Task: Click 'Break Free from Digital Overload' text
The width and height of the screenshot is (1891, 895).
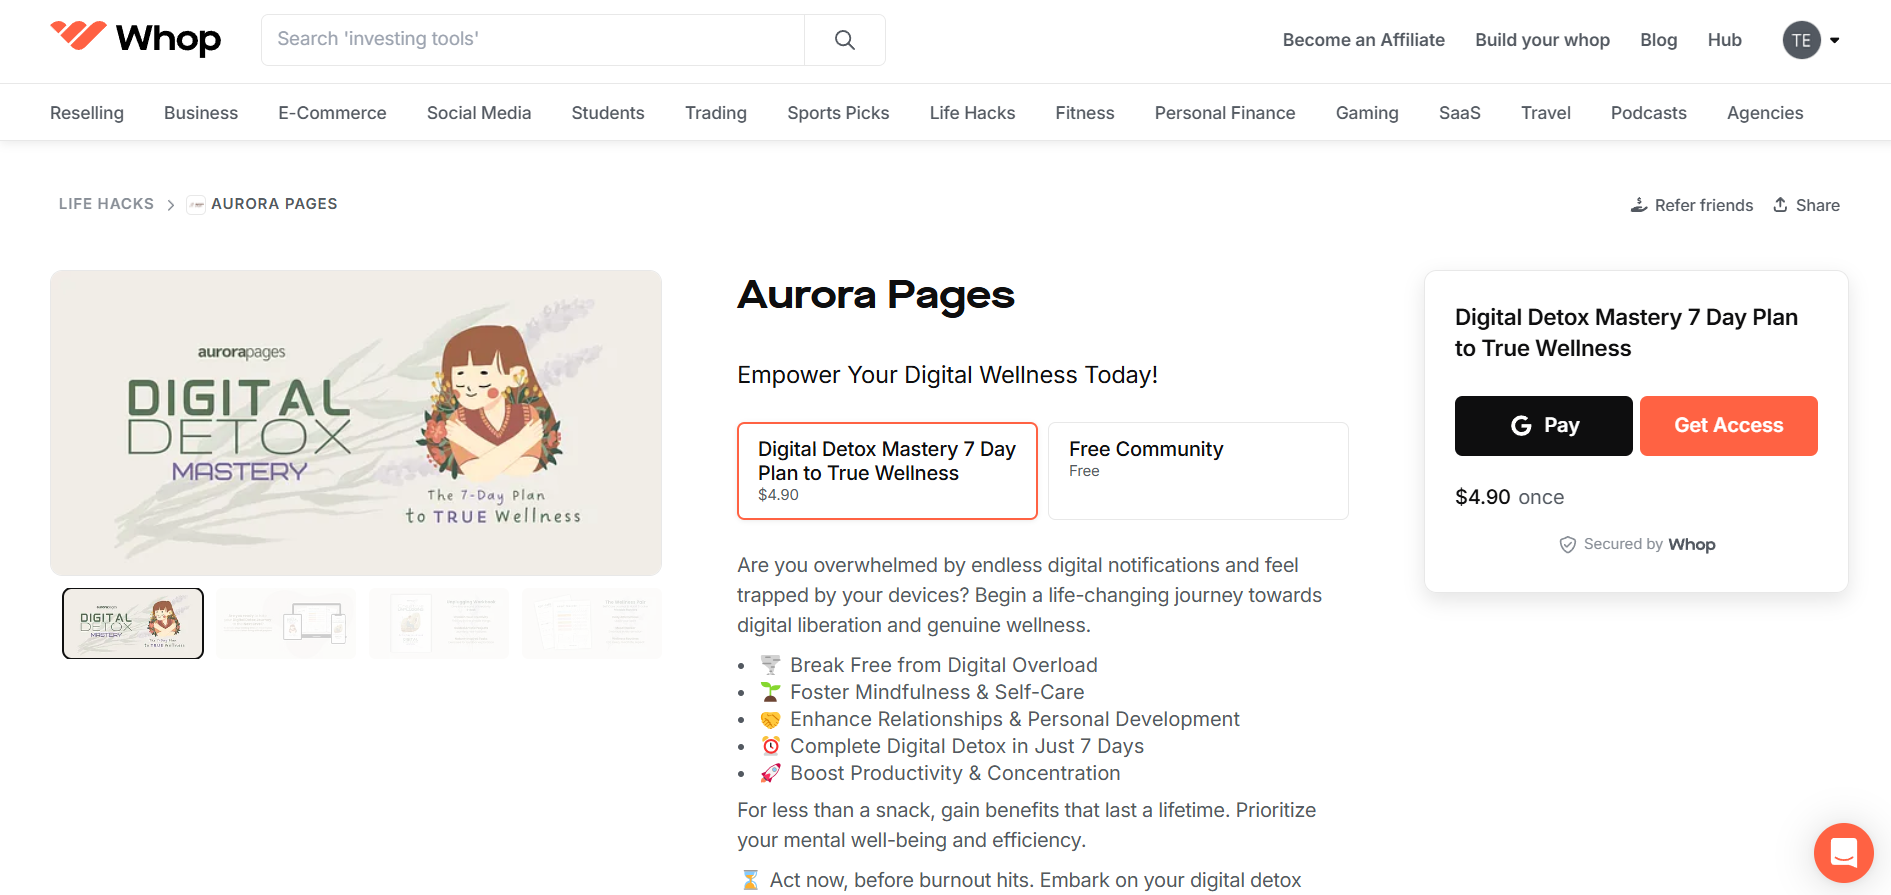Action: pyautogui.click(x=943, y=665)
